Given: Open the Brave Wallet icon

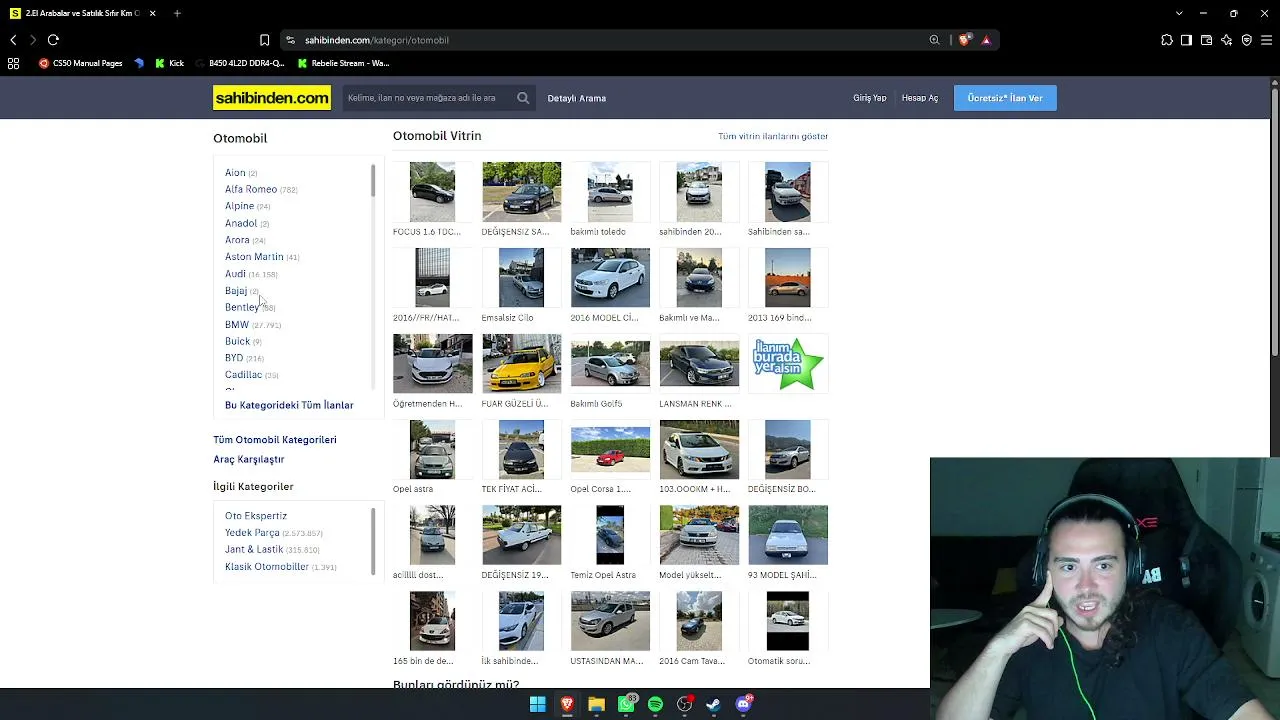Looking at the screenshot, I should [x=1206, y=40].
